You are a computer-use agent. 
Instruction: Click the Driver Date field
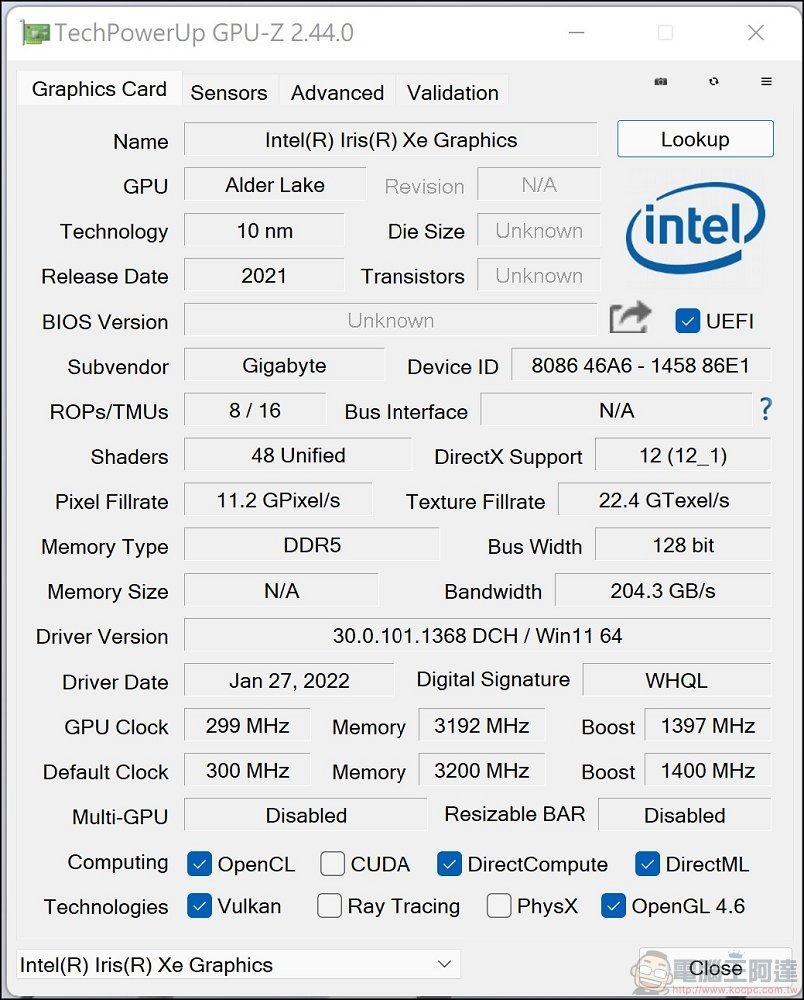coord(289,680)
